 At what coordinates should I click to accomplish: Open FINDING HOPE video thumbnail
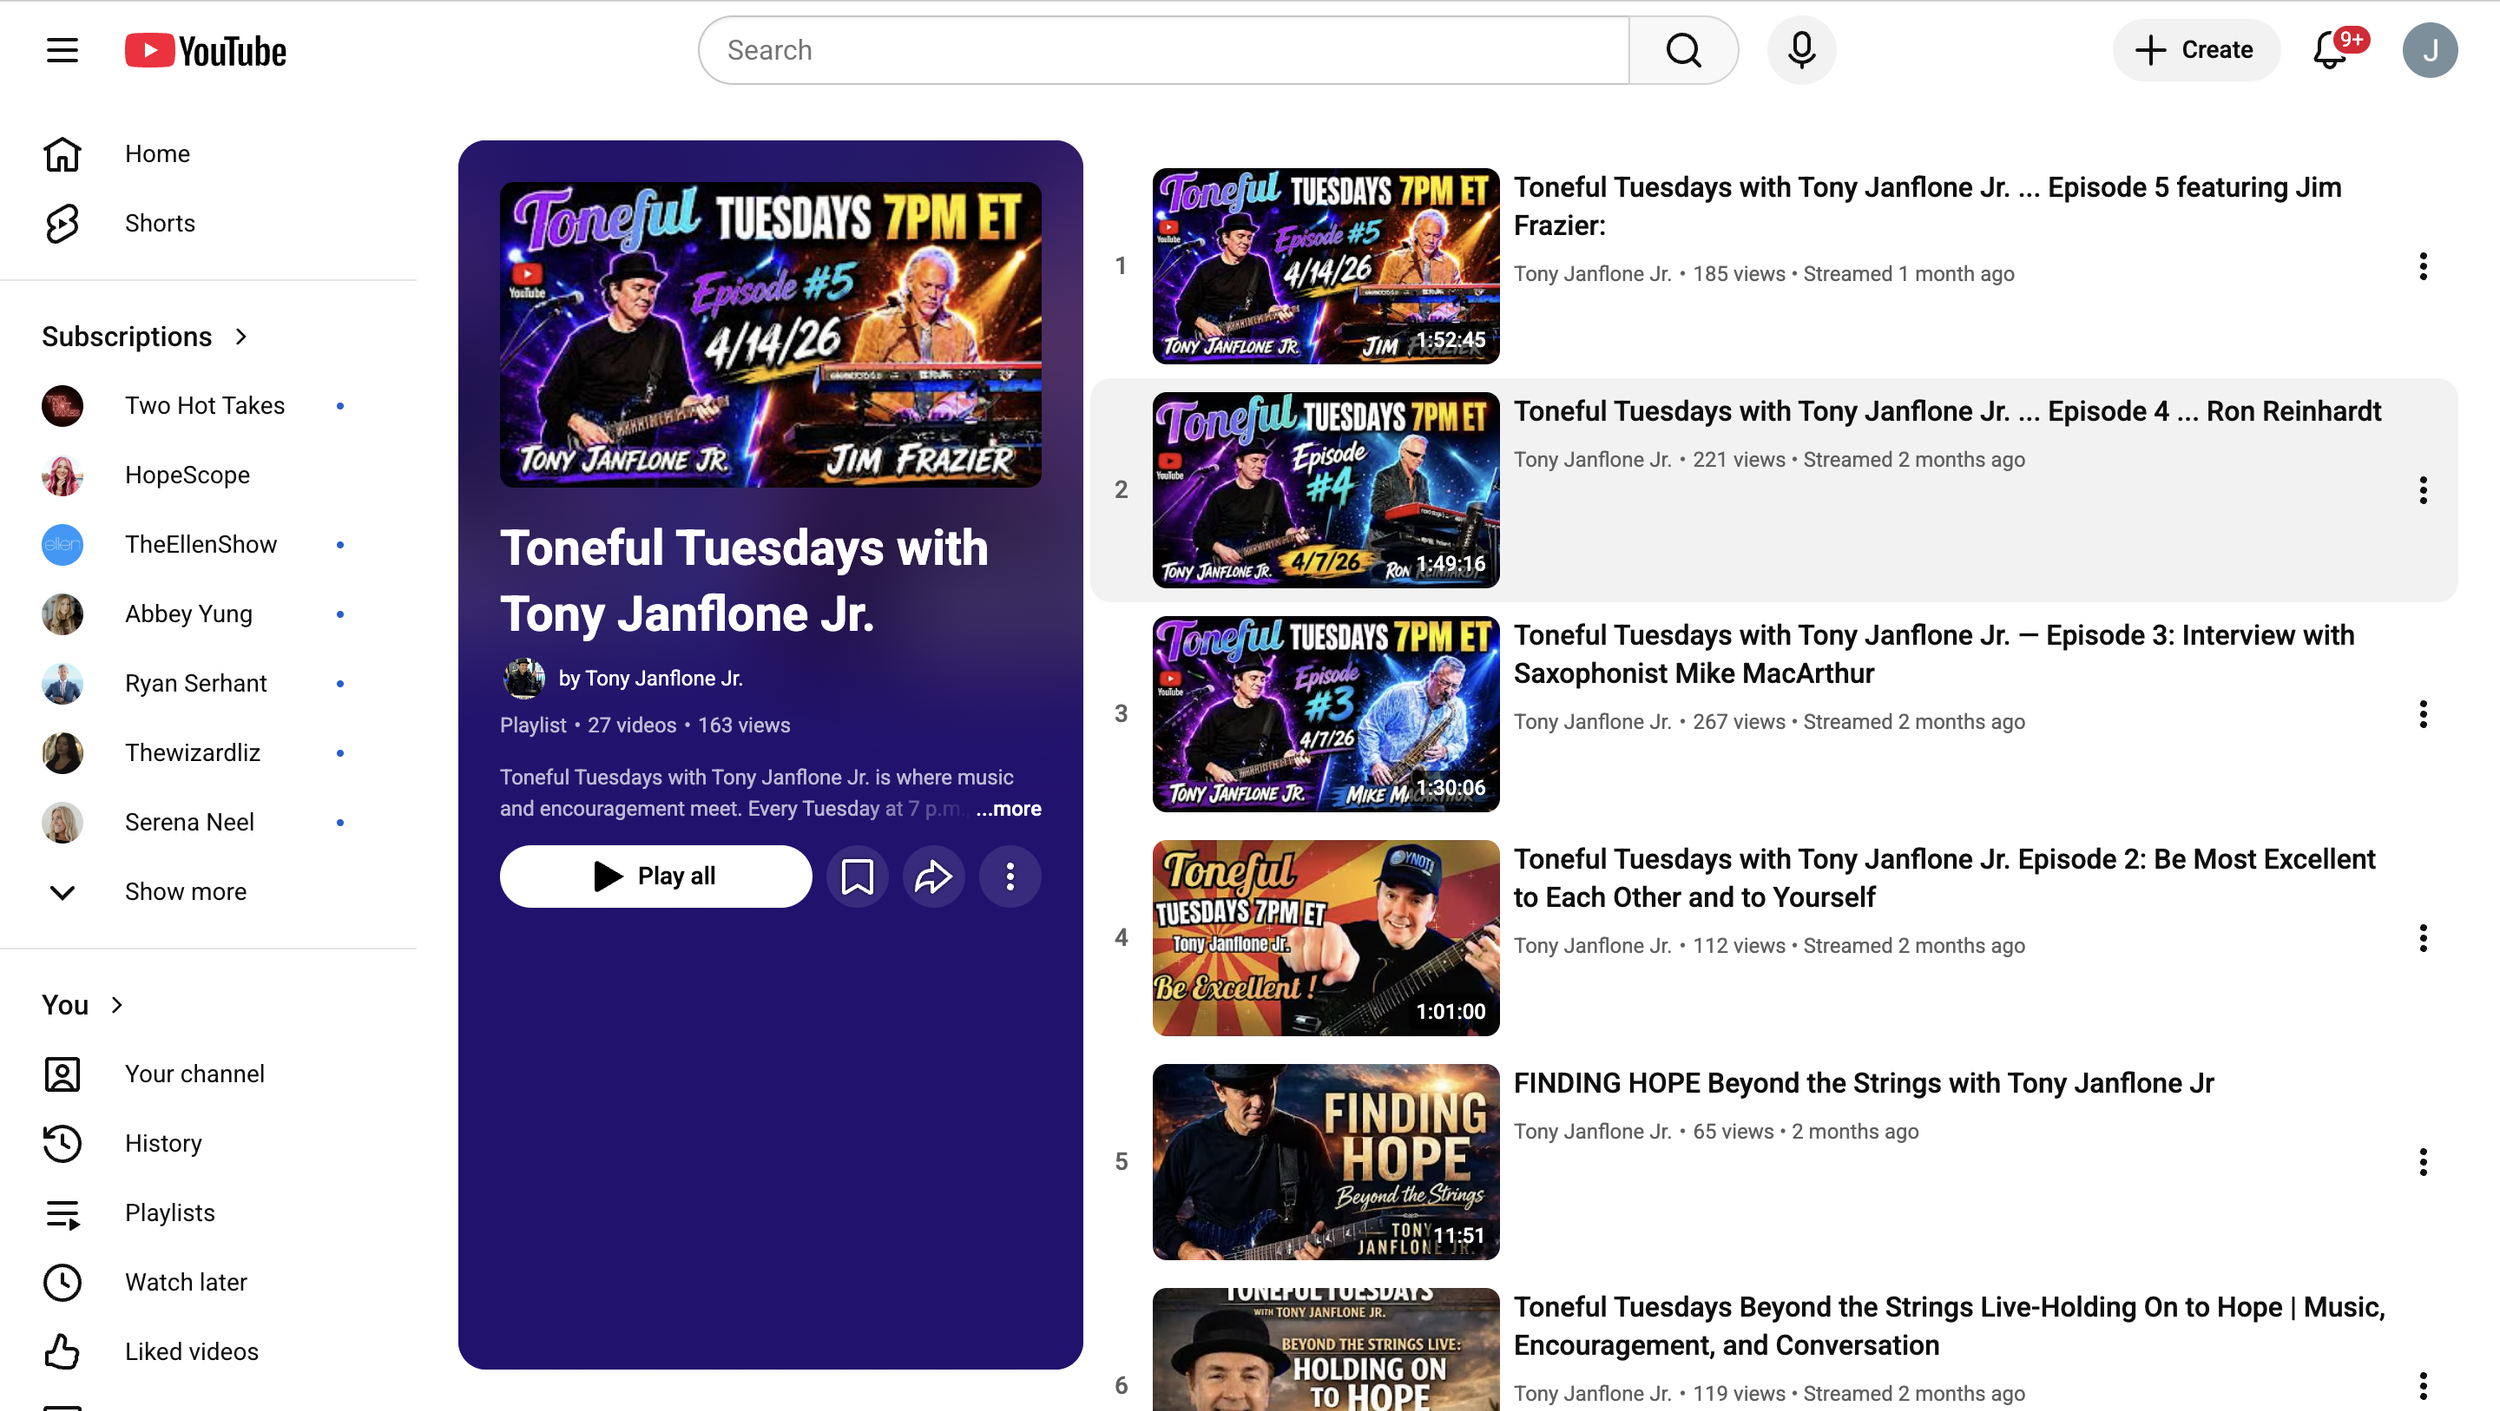tap(1325, 1162)
